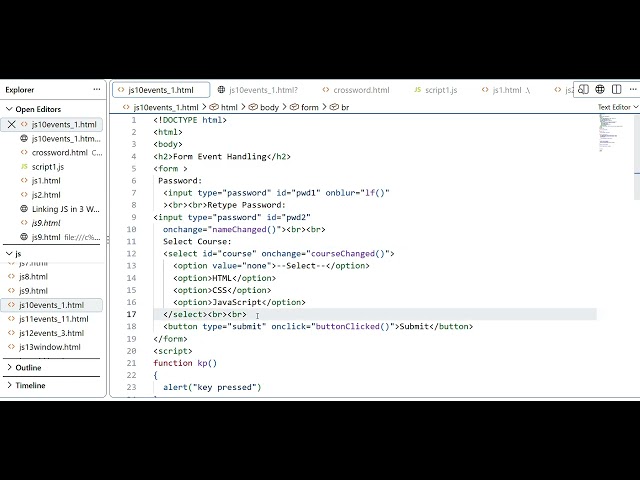Click 'function kp()' on line 21
The height and width of the screenshot is (480, 640).
(x=185, y=363)
